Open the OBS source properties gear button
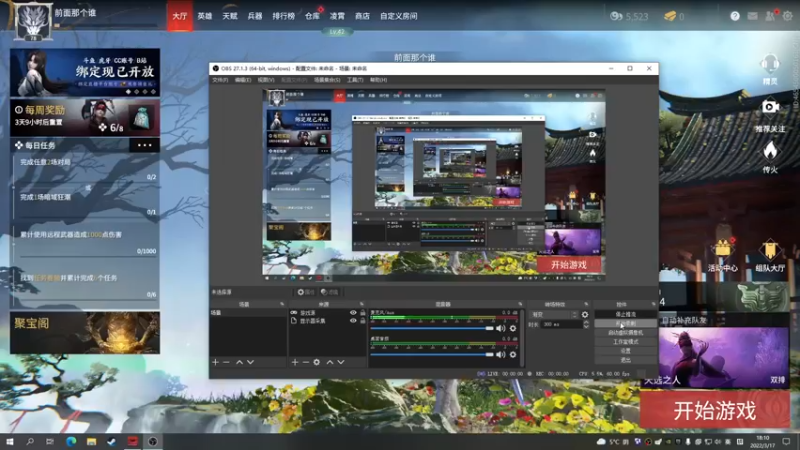The image size is (800, 450). 304,292
